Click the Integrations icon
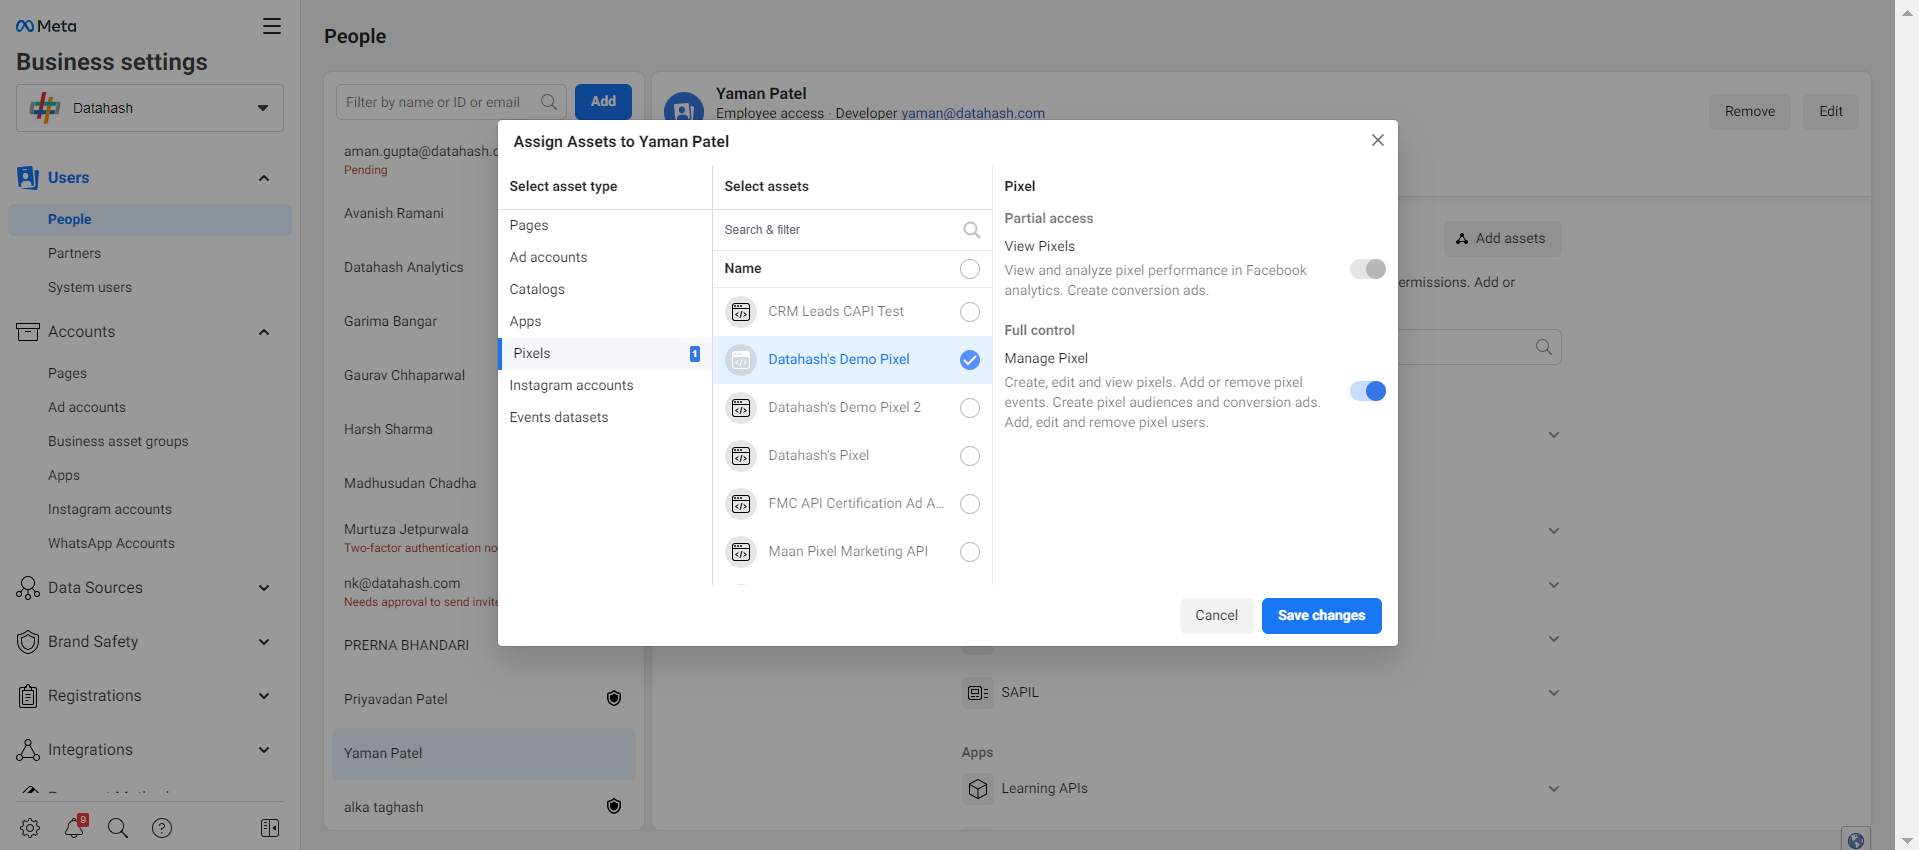 (28, 750)
